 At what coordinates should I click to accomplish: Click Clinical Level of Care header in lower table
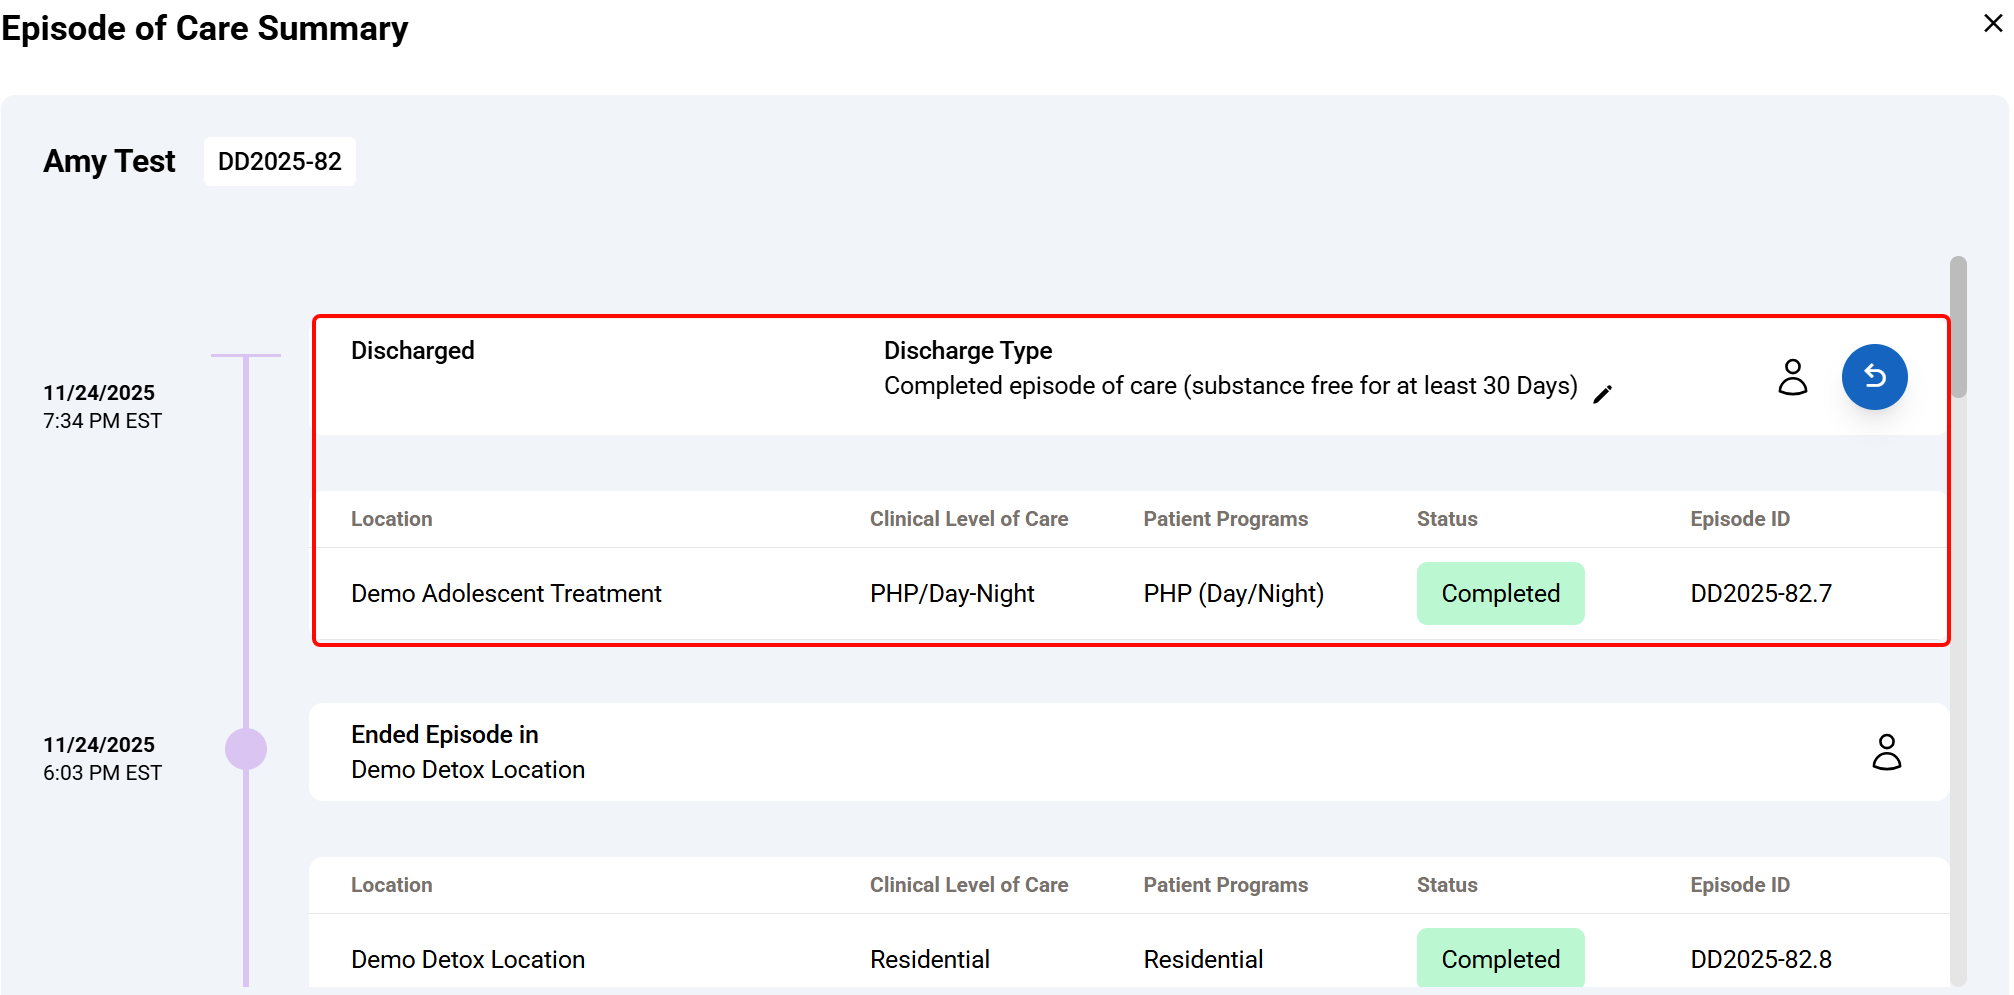coord(968,885)
